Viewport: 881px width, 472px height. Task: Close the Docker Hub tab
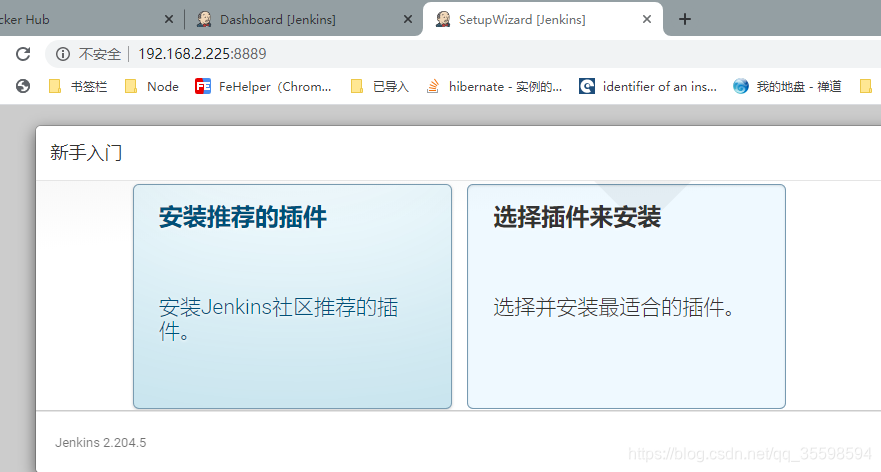(x=169, y=19)
